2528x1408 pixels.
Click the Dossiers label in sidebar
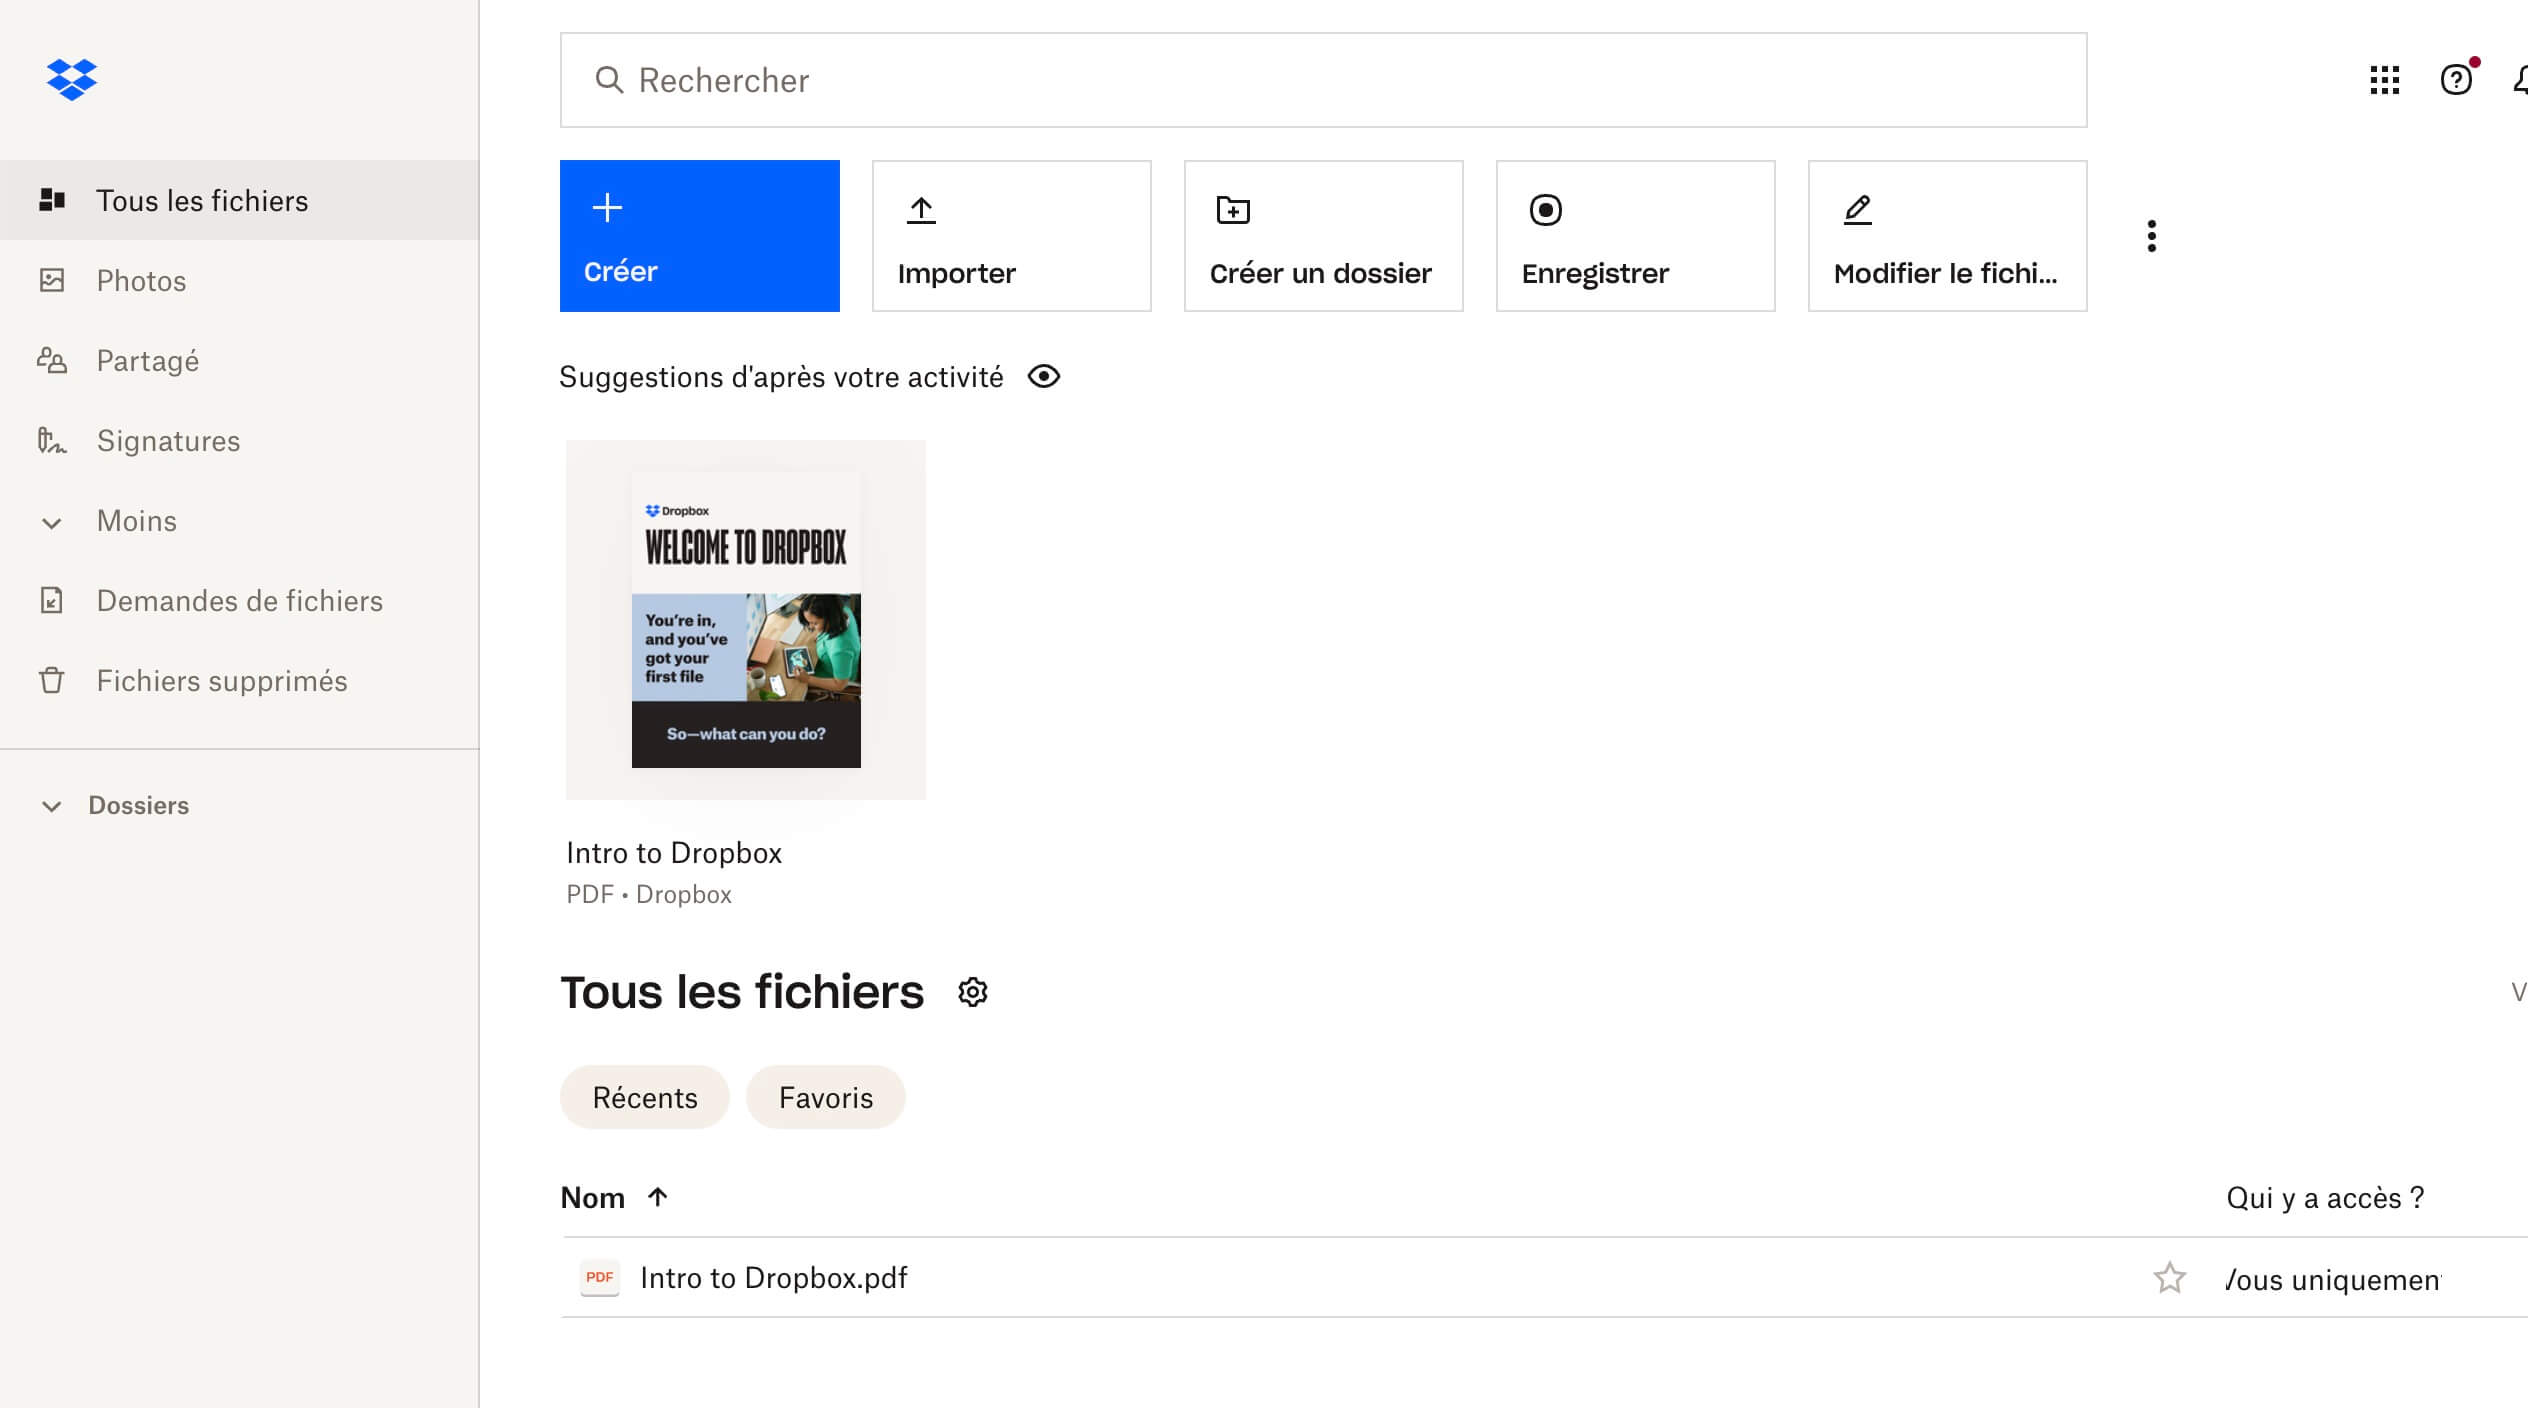139,805
